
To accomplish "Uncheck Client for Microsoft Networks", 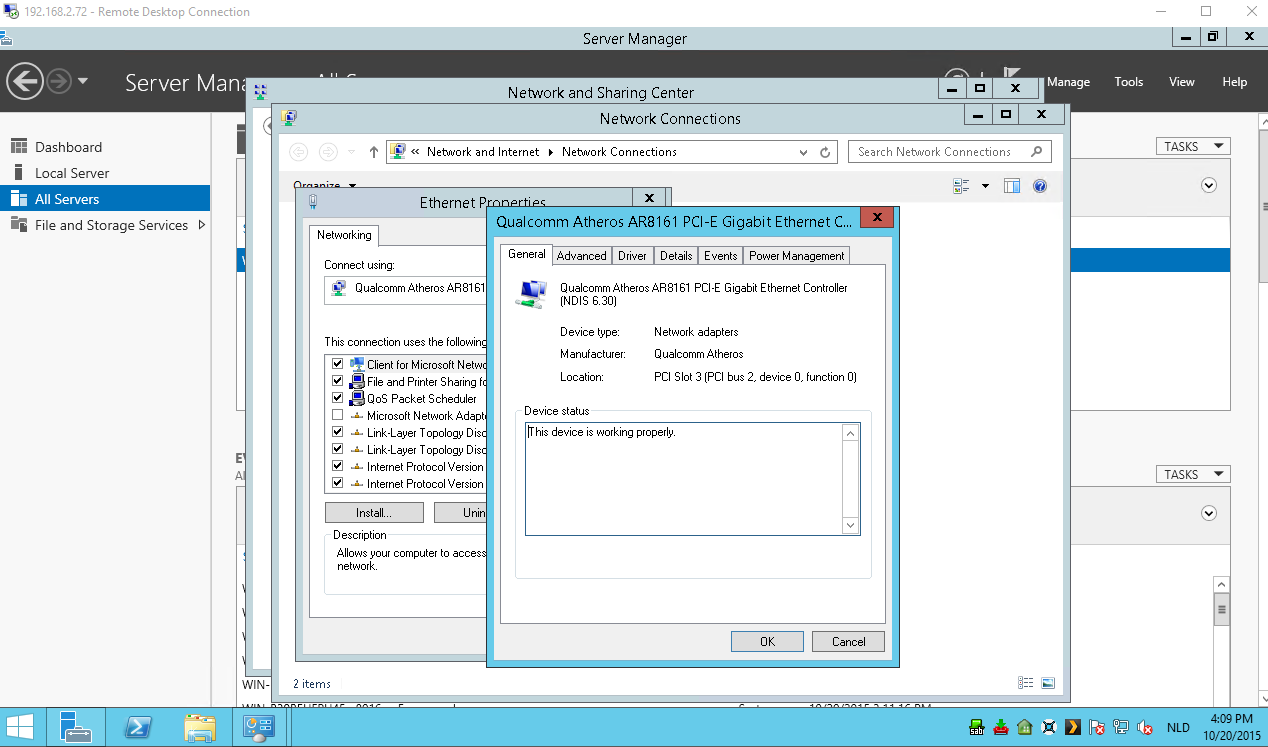I will click(337, 364).
